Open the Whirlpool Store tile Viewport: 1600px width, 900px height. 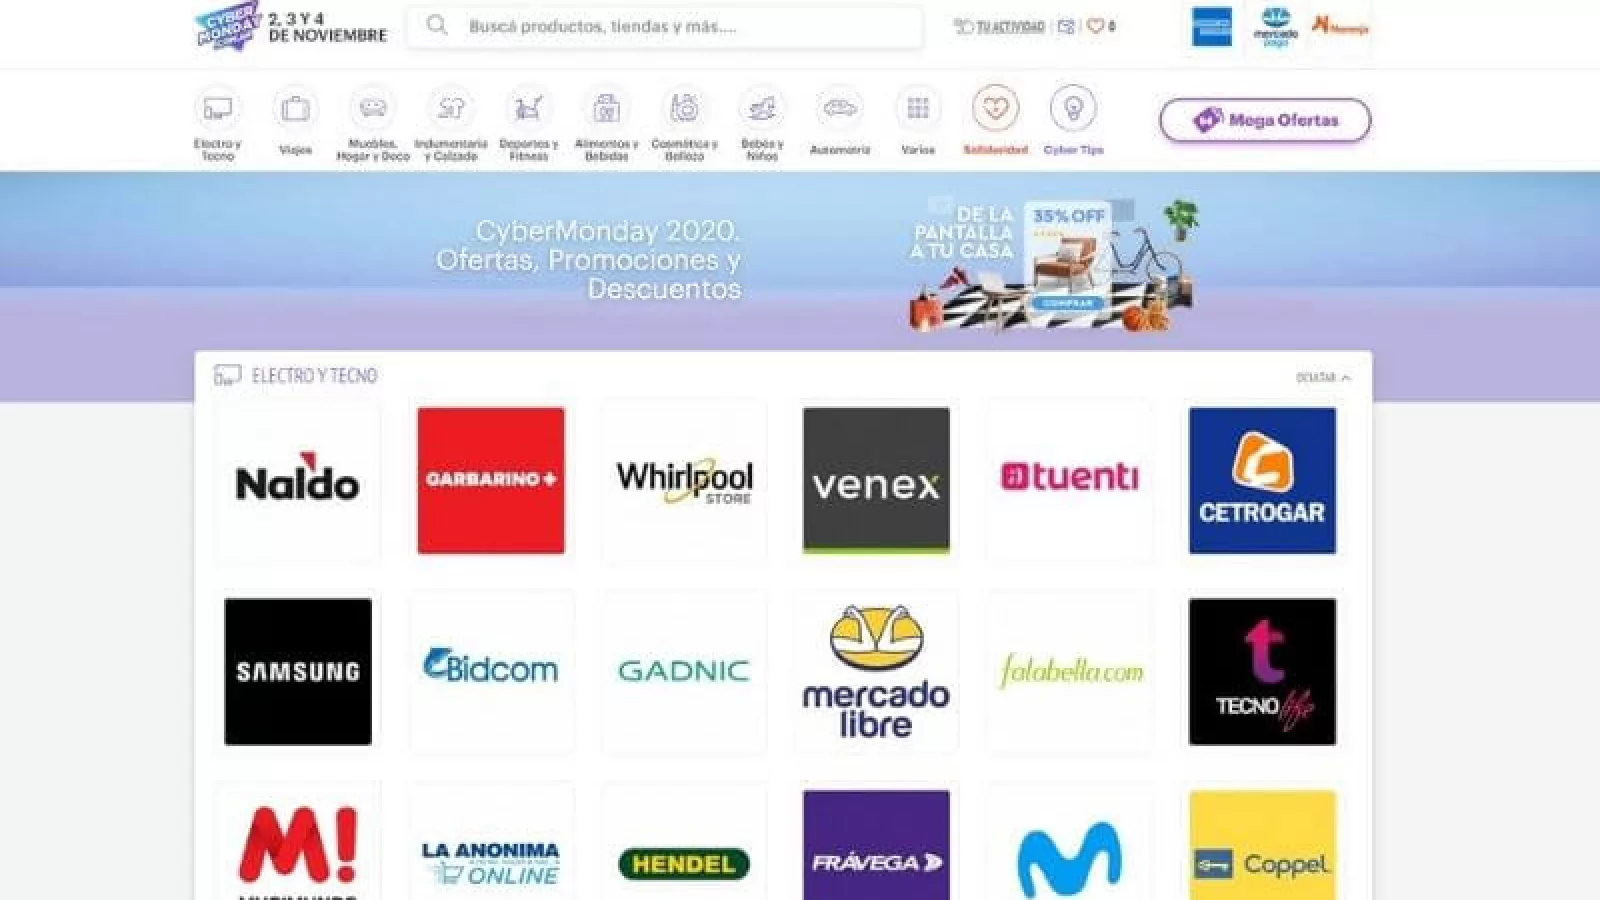(x=684, y=481)
